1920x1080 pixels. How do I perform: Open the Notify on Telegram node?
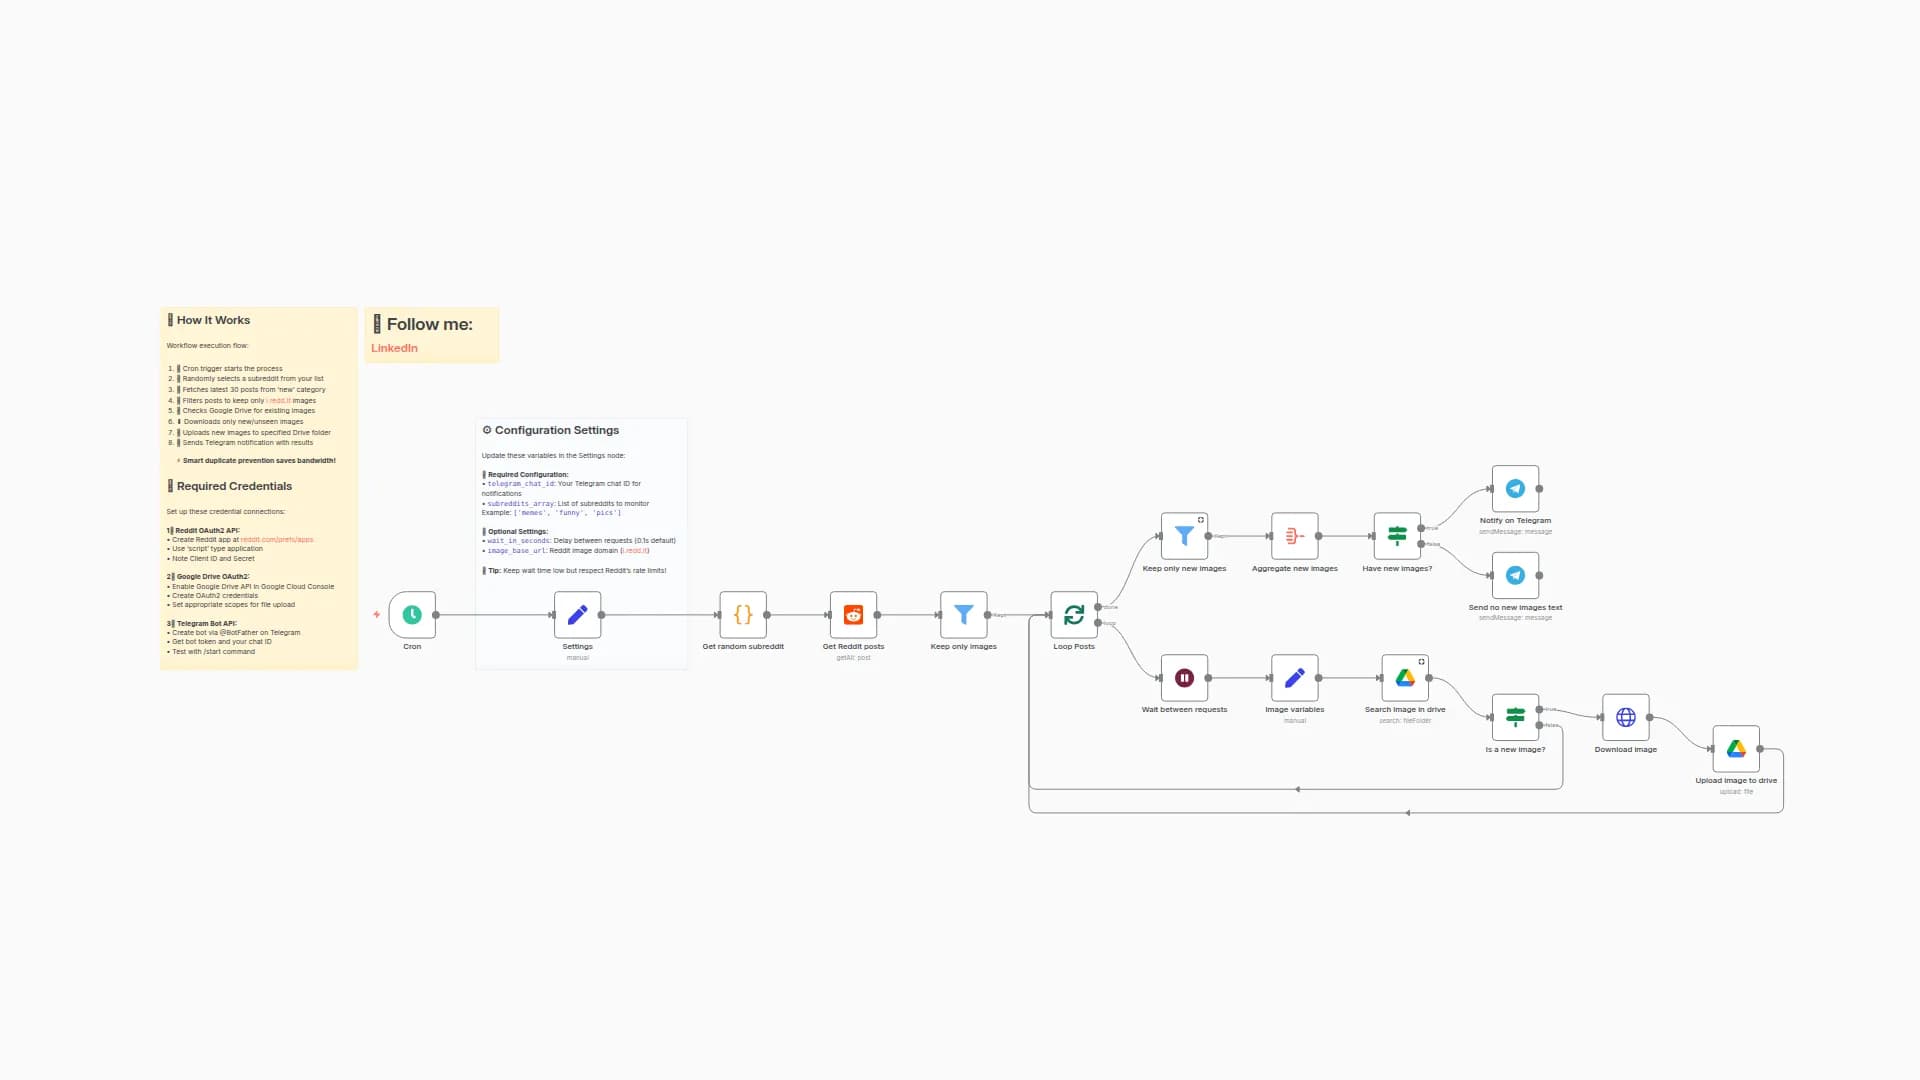(1515, 489)
